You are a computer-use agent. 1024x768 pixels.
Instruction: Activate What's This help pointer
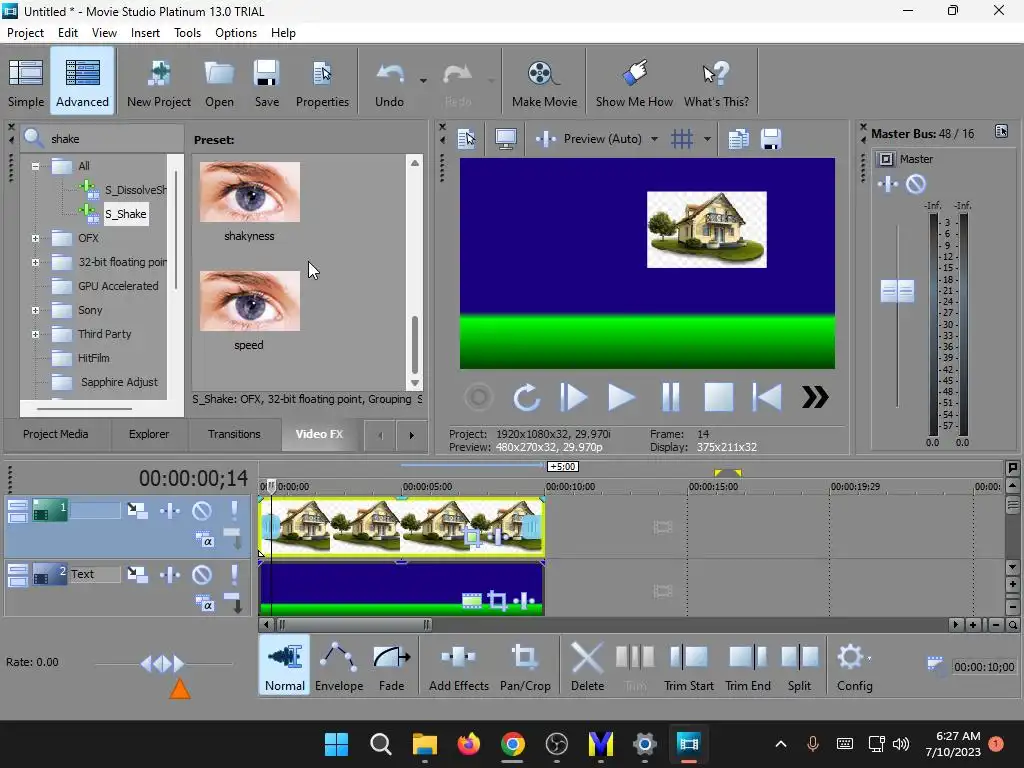(x=716, y=82)
